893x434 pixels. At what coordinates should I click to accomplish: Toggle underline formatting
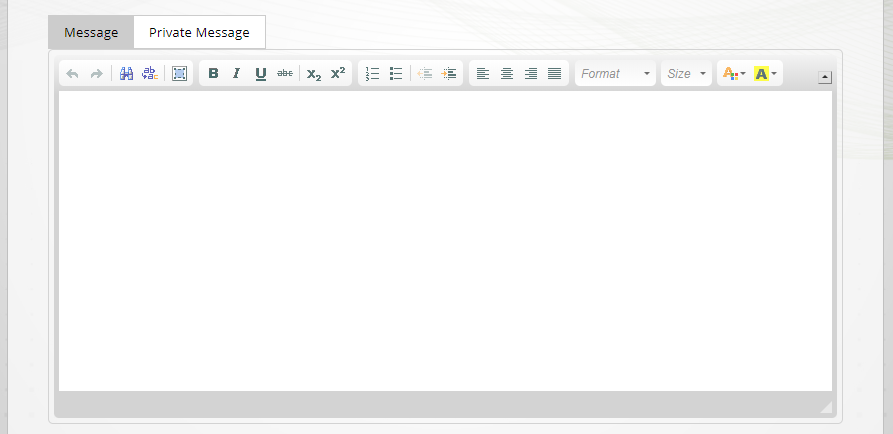coord(261,74)
